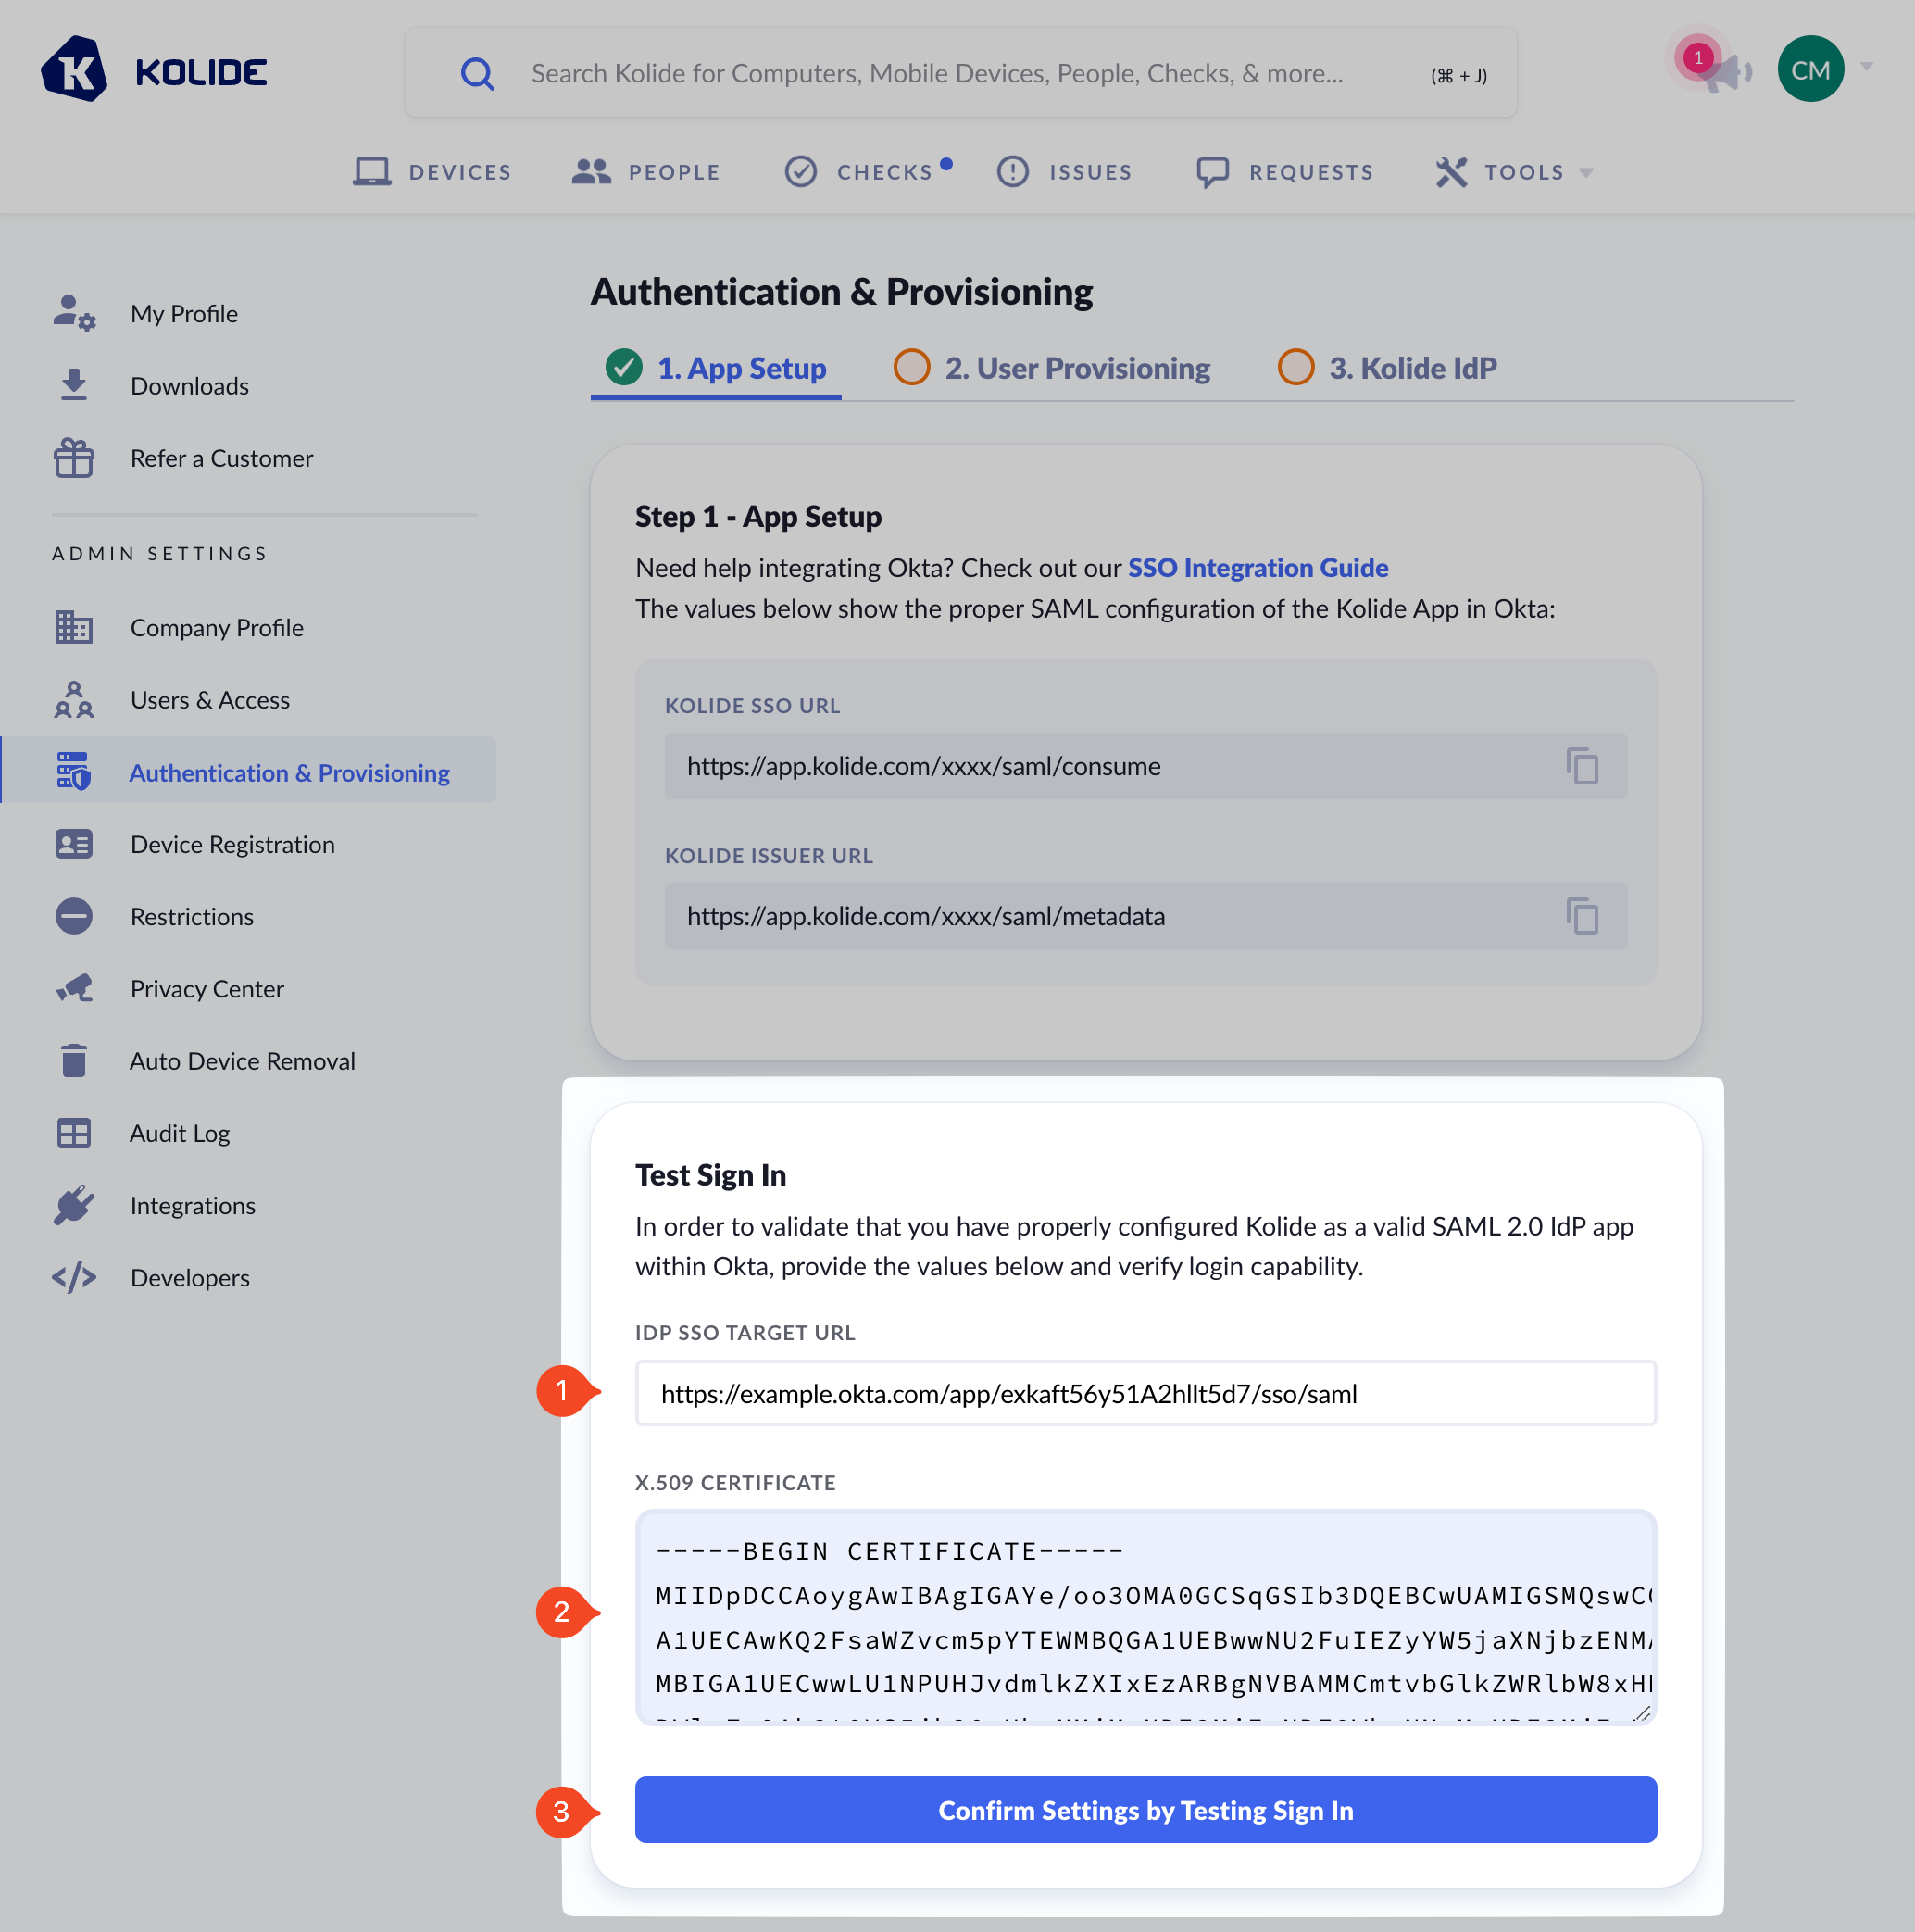
Task: Select Authentication & Provisioning in sidebar
Action: [x=249, y=770]
